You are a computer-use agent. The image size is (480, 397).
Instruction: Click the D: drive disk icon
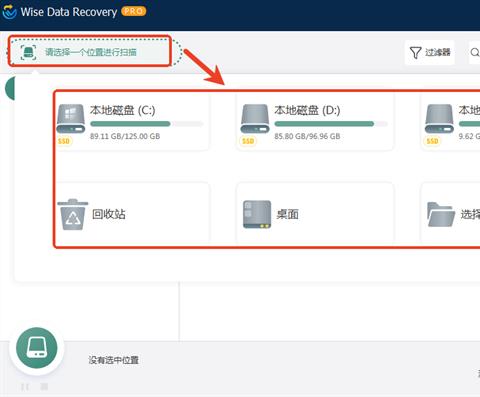click(255, 119)
